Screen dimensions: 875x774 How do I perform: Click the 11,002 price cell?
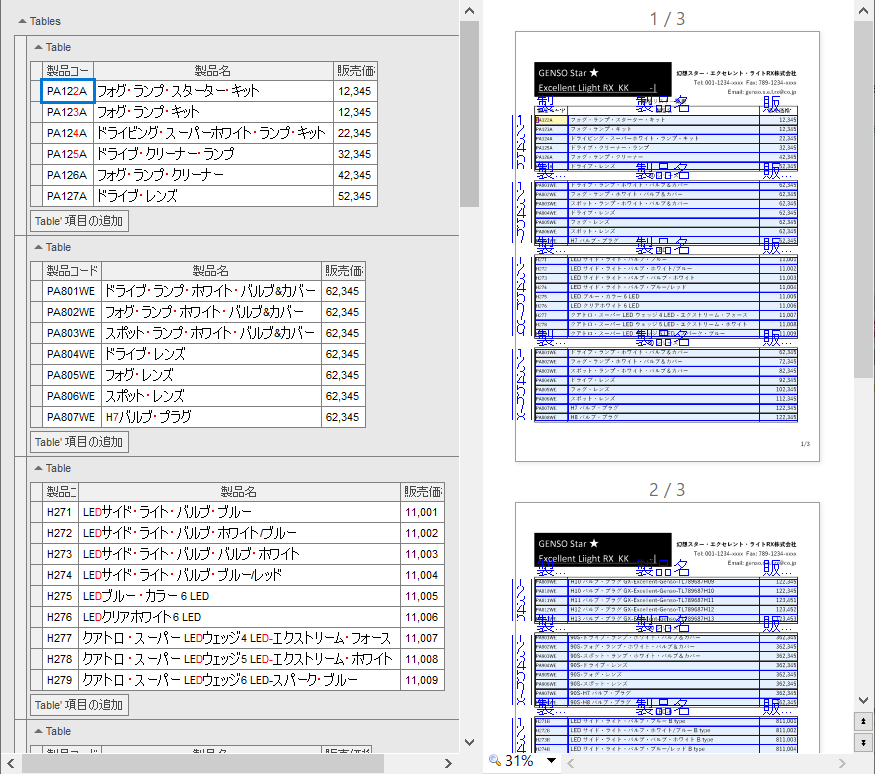422,533
